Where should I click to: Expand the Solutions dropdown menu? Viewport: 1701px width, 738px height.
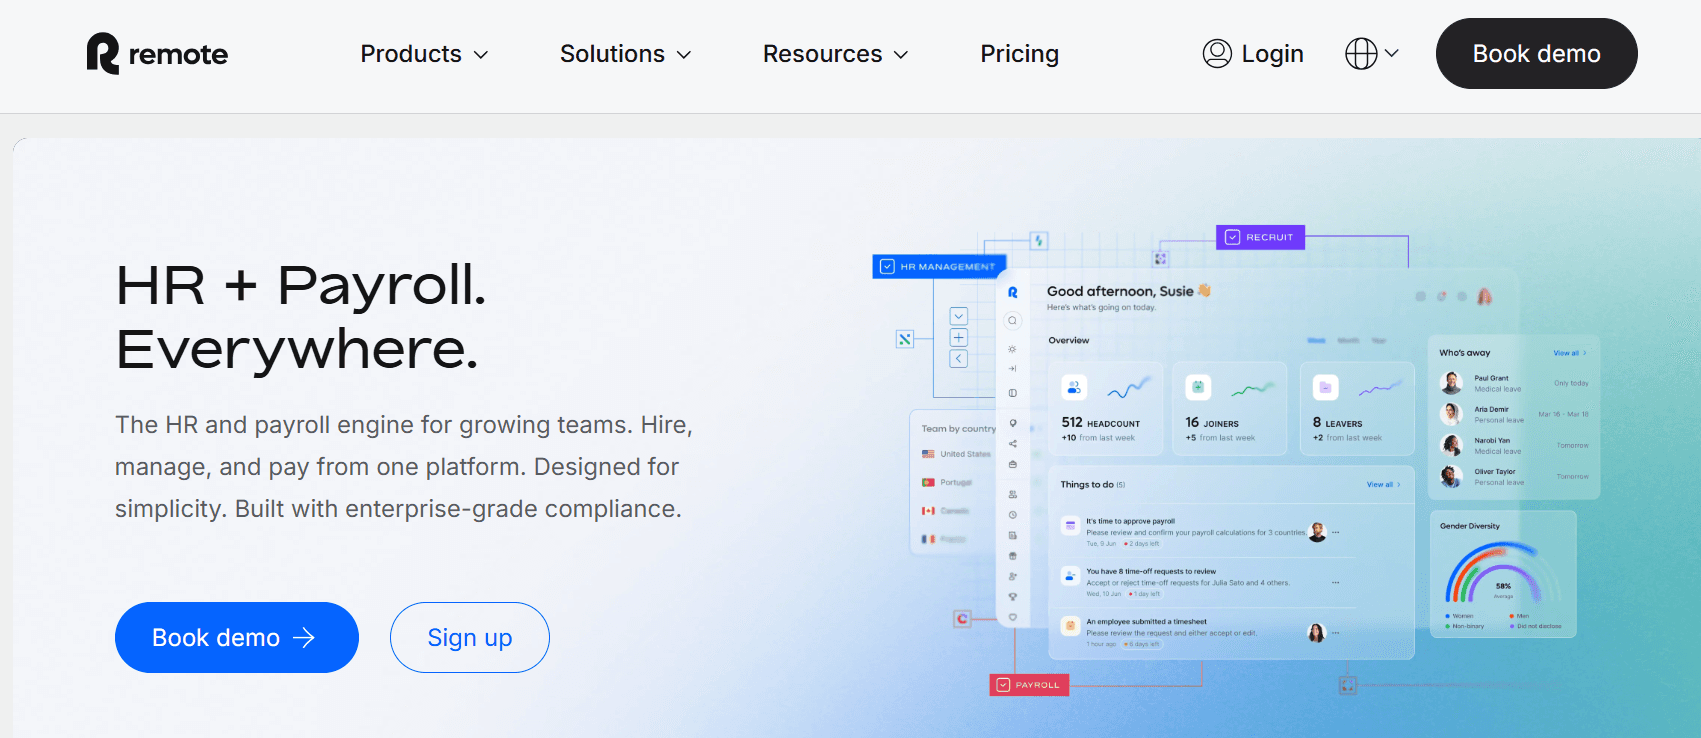click(x=625, y=54)
